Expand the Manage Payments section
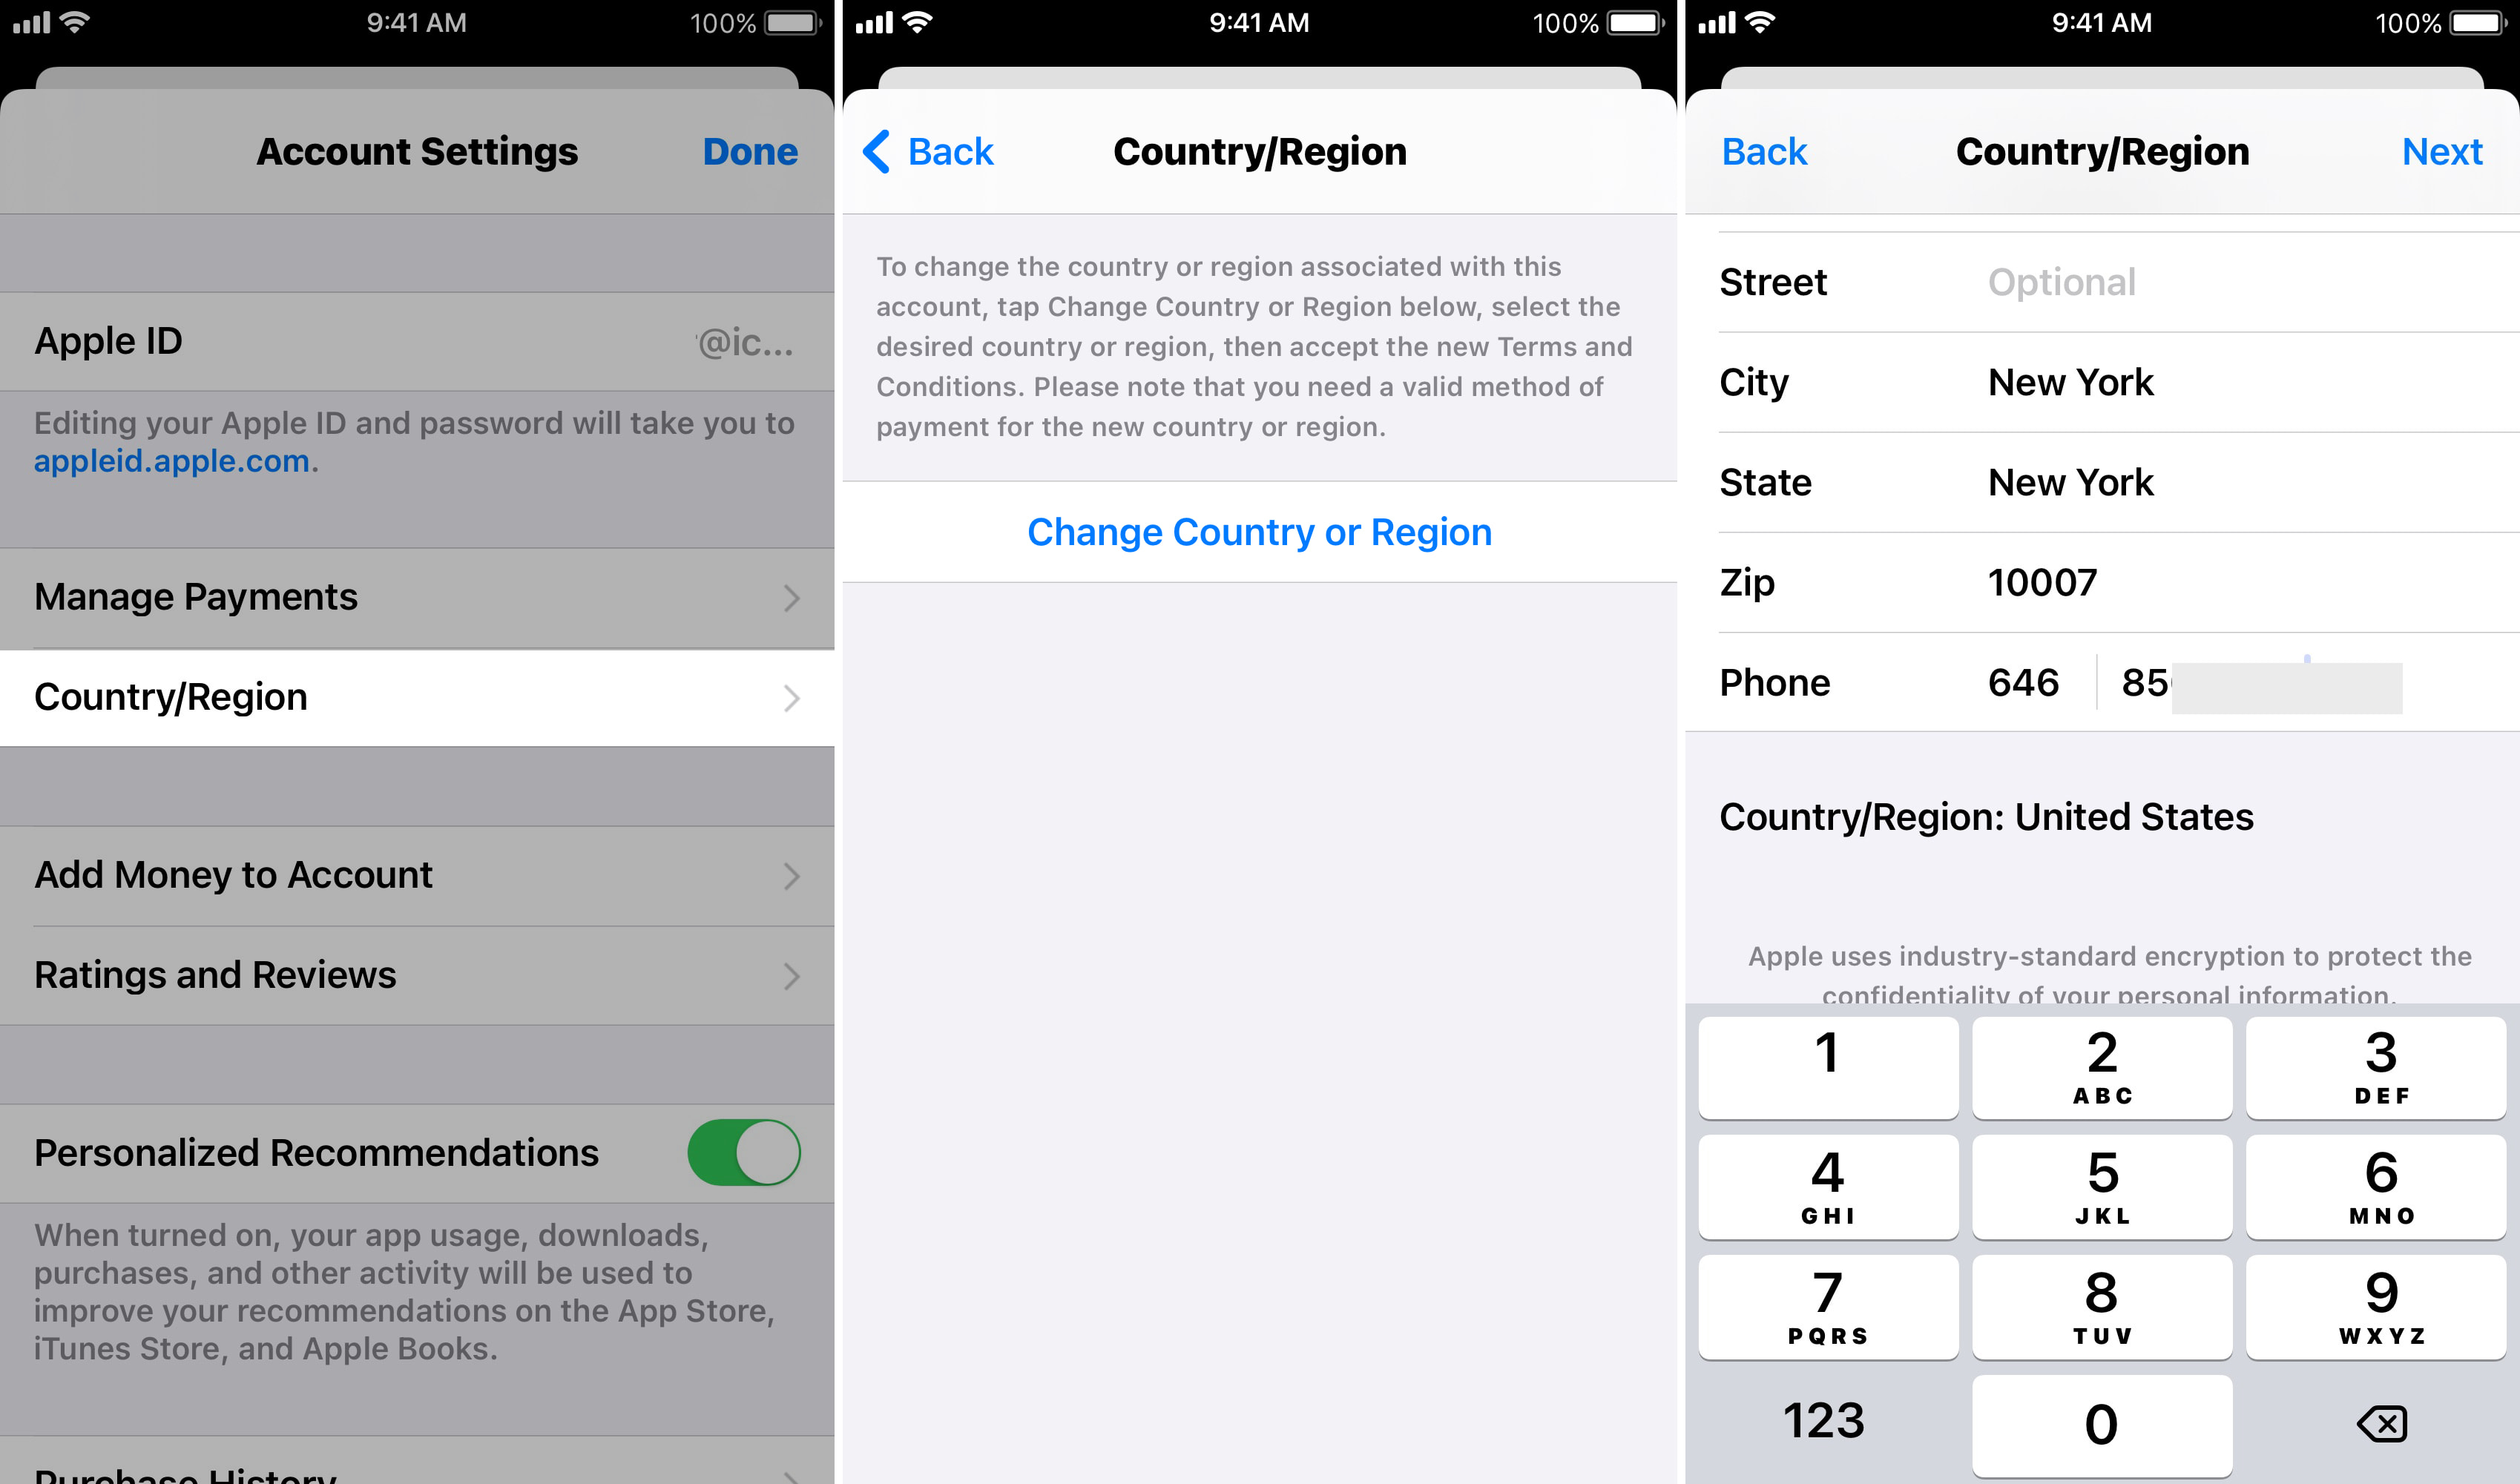 coord(419,597)
